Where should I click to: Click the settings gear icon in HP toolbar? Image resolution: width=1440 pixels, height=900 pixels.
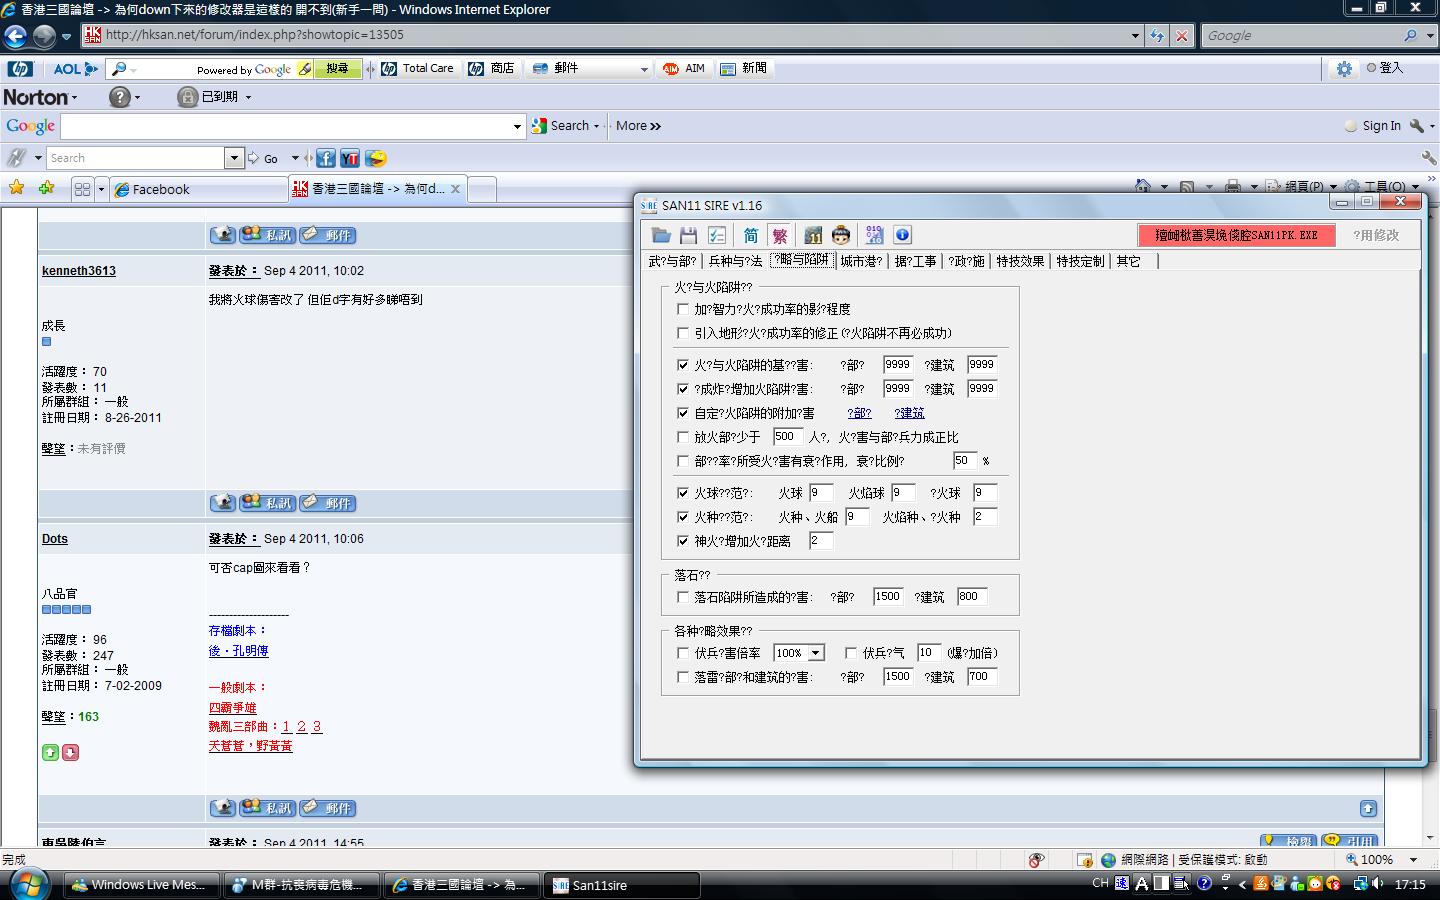coord(1344,68)
